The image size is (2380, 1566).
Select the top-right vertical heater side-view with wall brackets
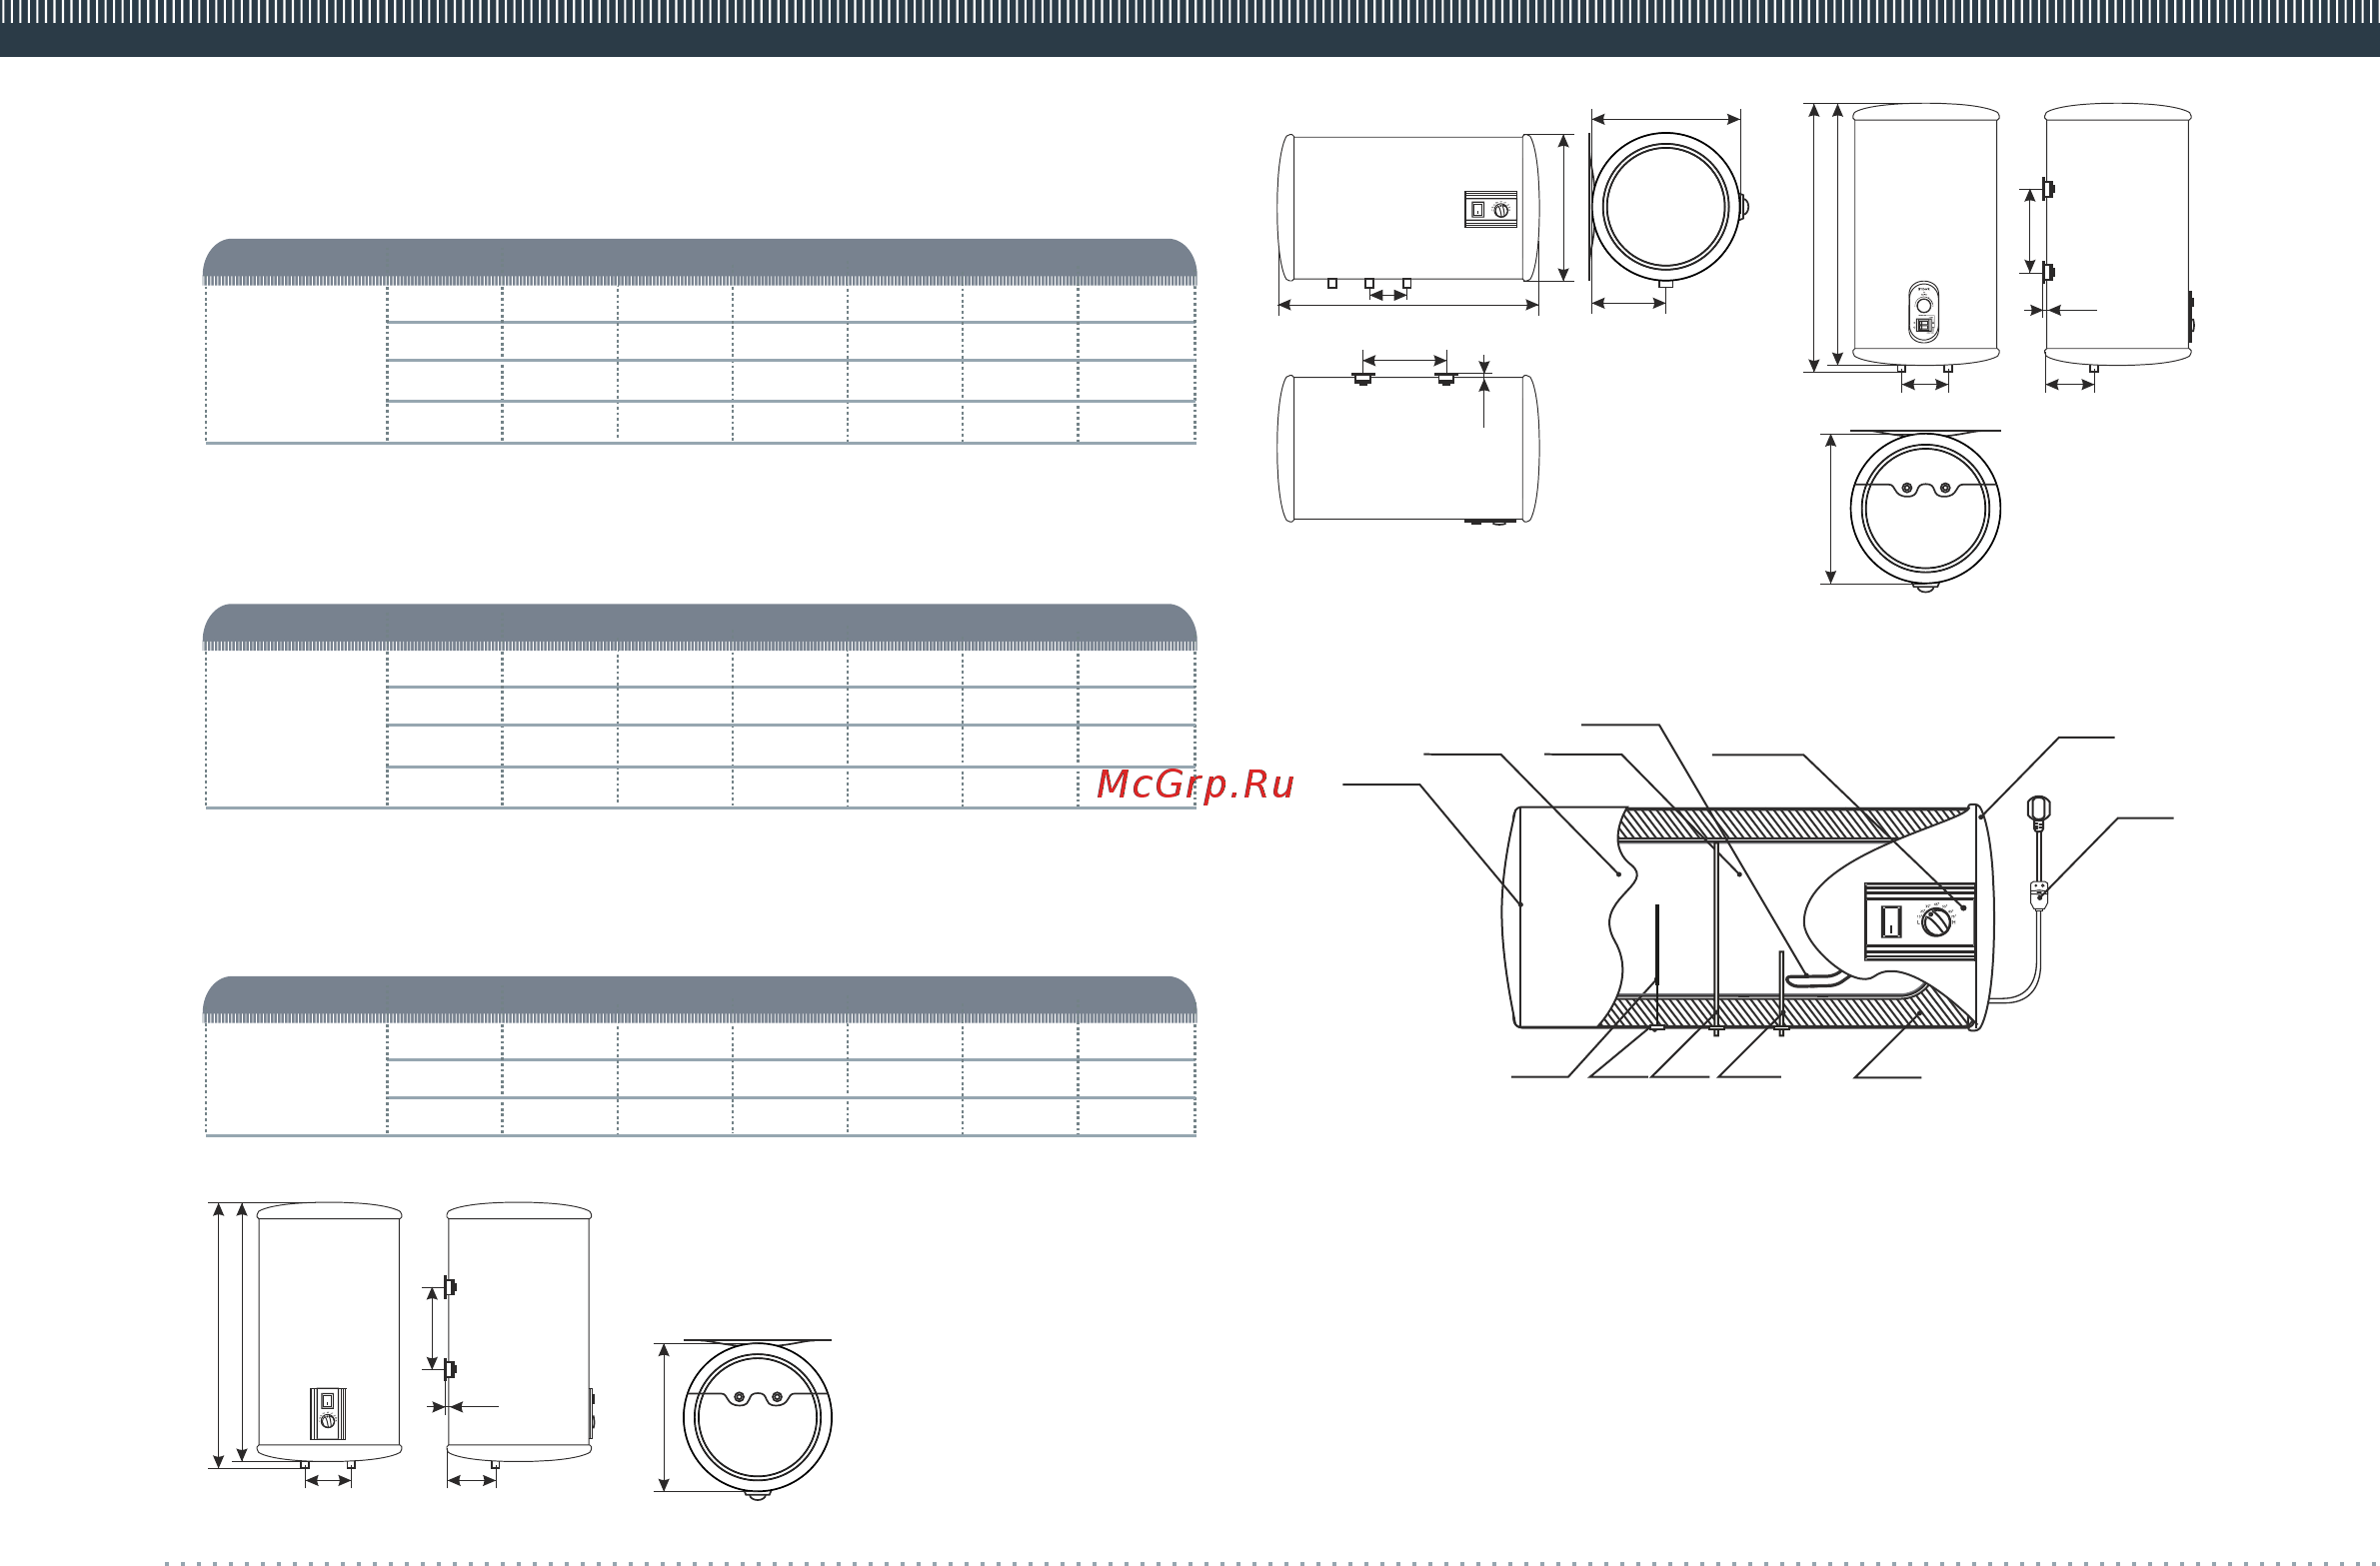pyautogui.click(x=2116, y=237)
